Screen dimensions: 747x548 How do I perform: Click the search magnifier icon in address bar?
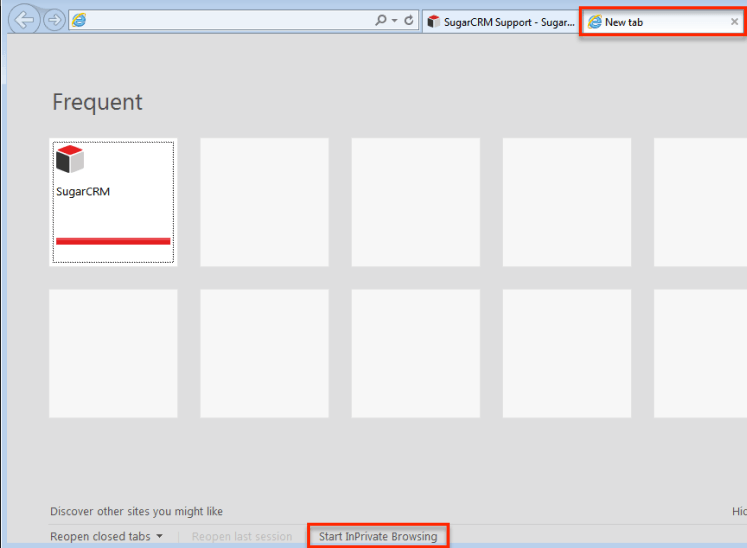point(381,20)
